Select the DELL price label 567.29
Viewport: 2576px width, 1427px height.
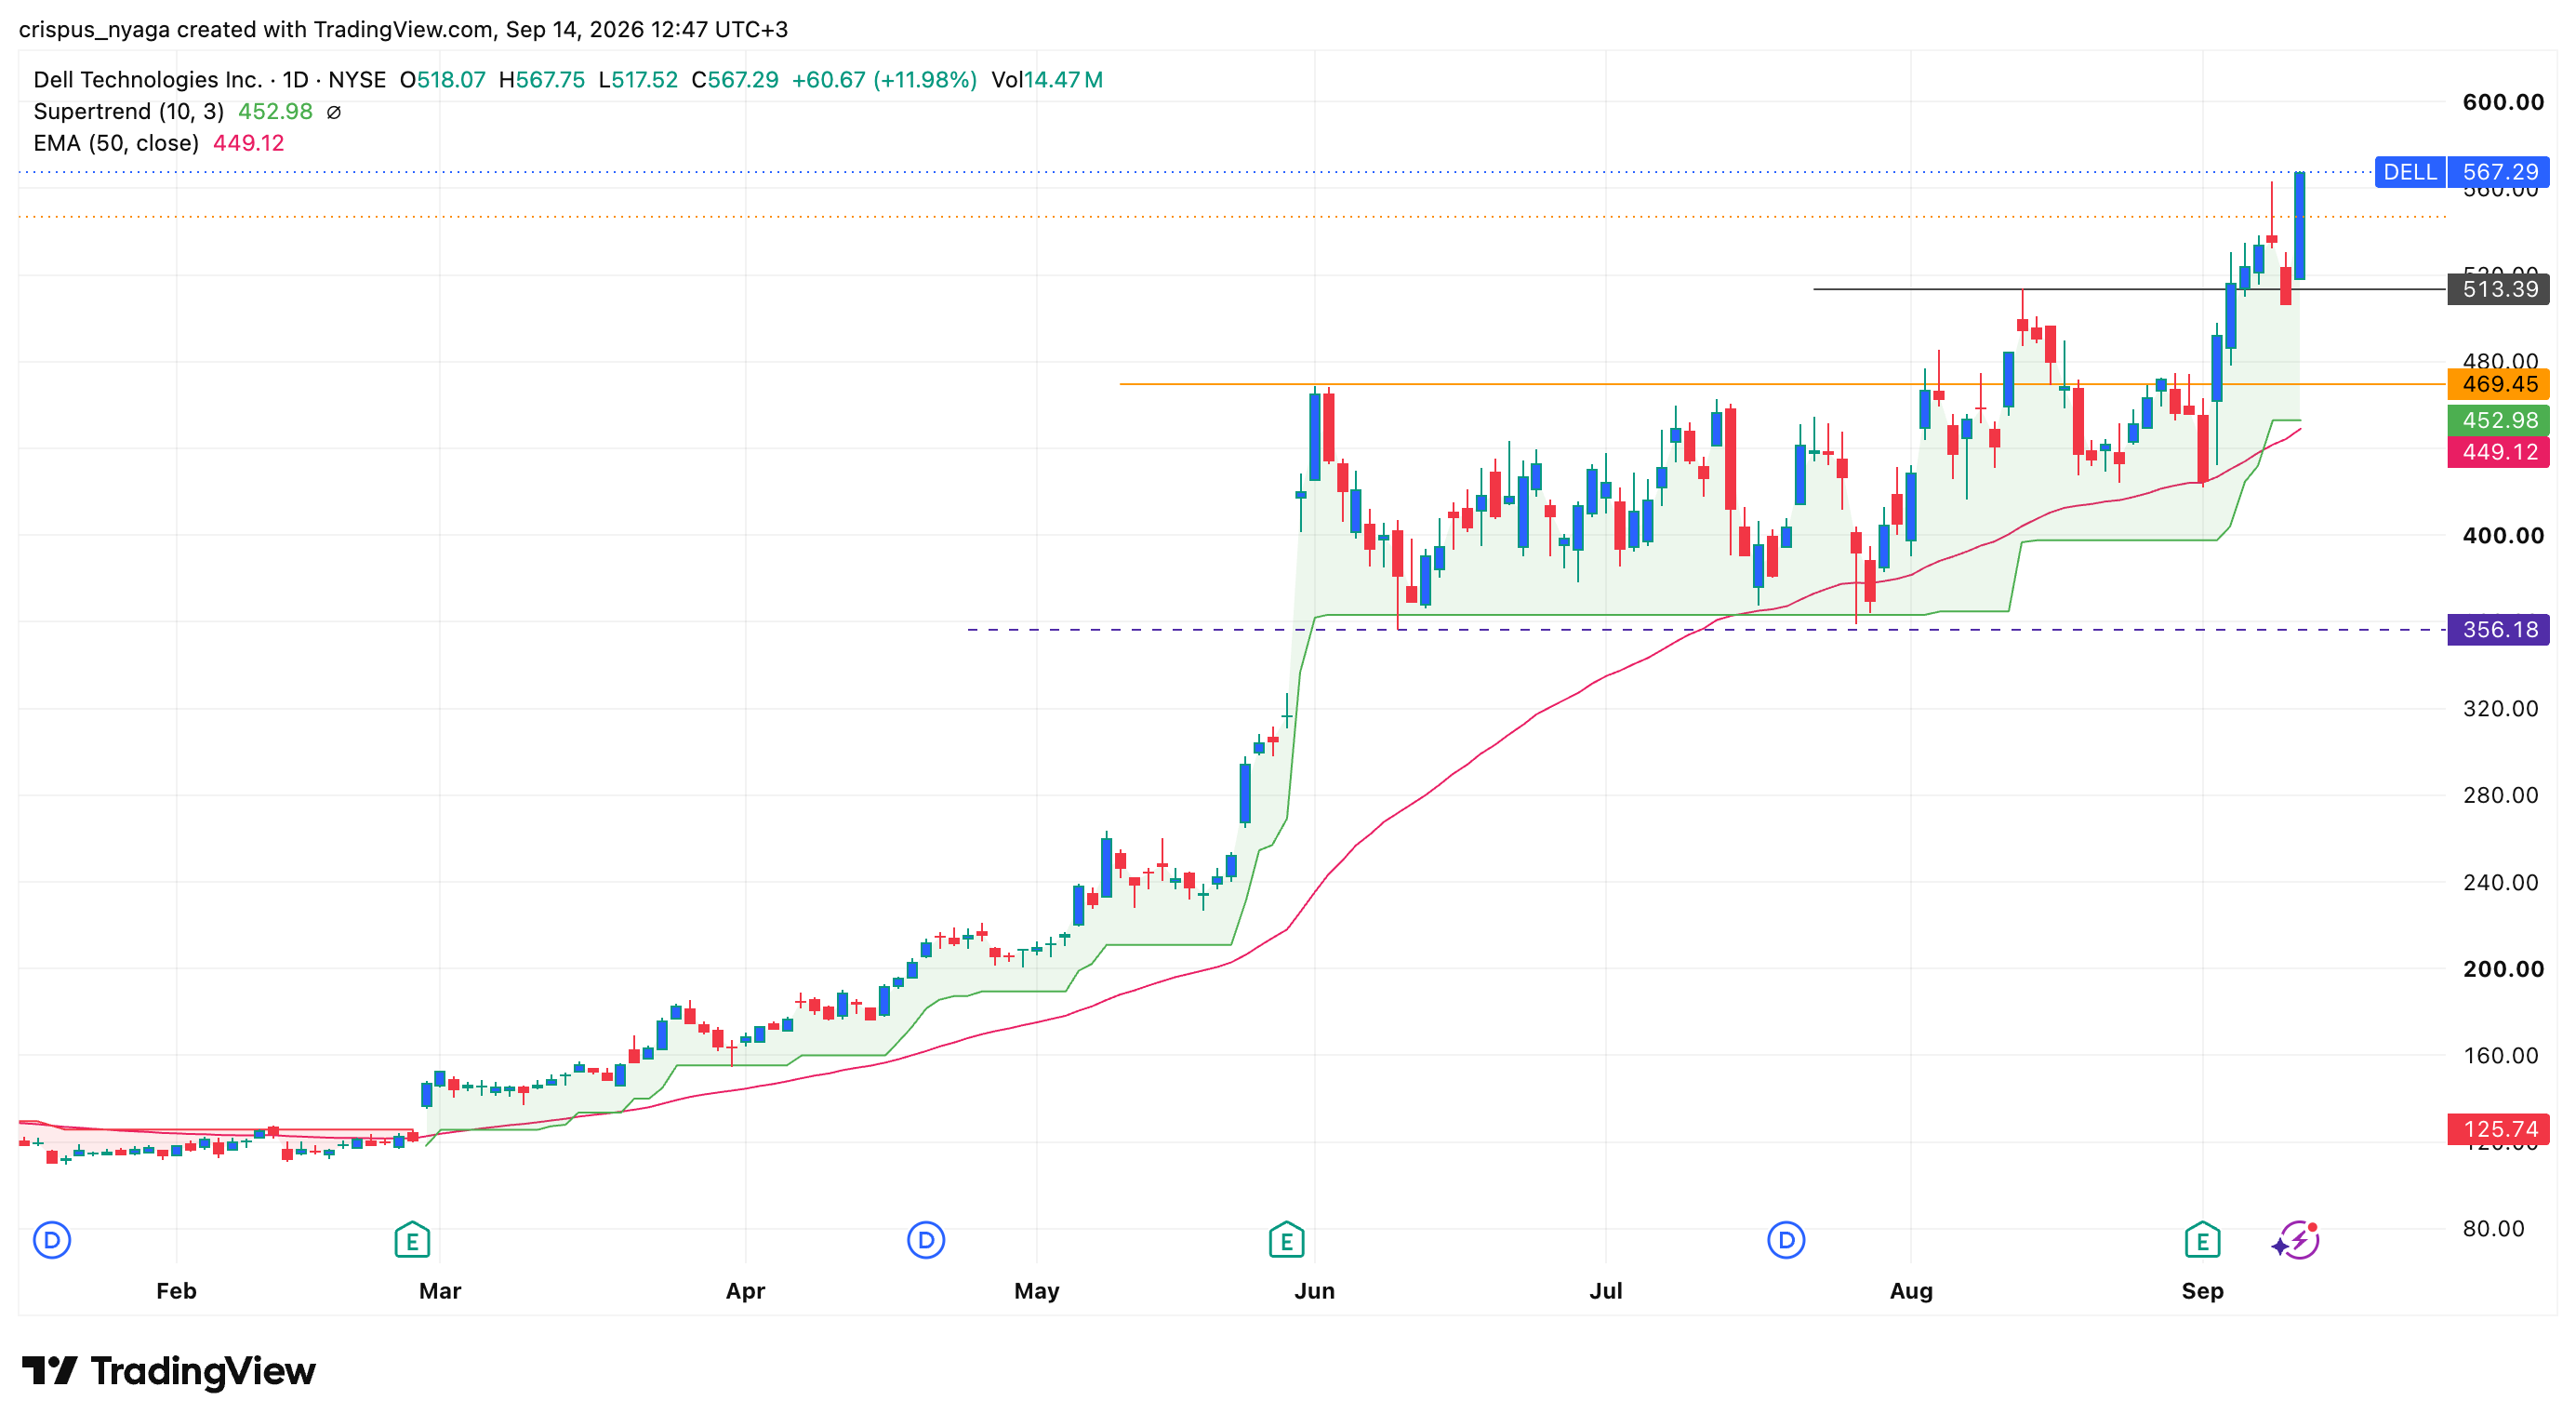click(x=2462, y=172)
